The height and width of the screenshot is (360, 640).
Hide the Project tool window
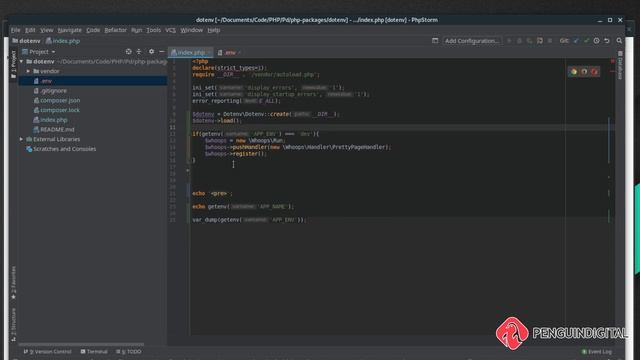162,51
